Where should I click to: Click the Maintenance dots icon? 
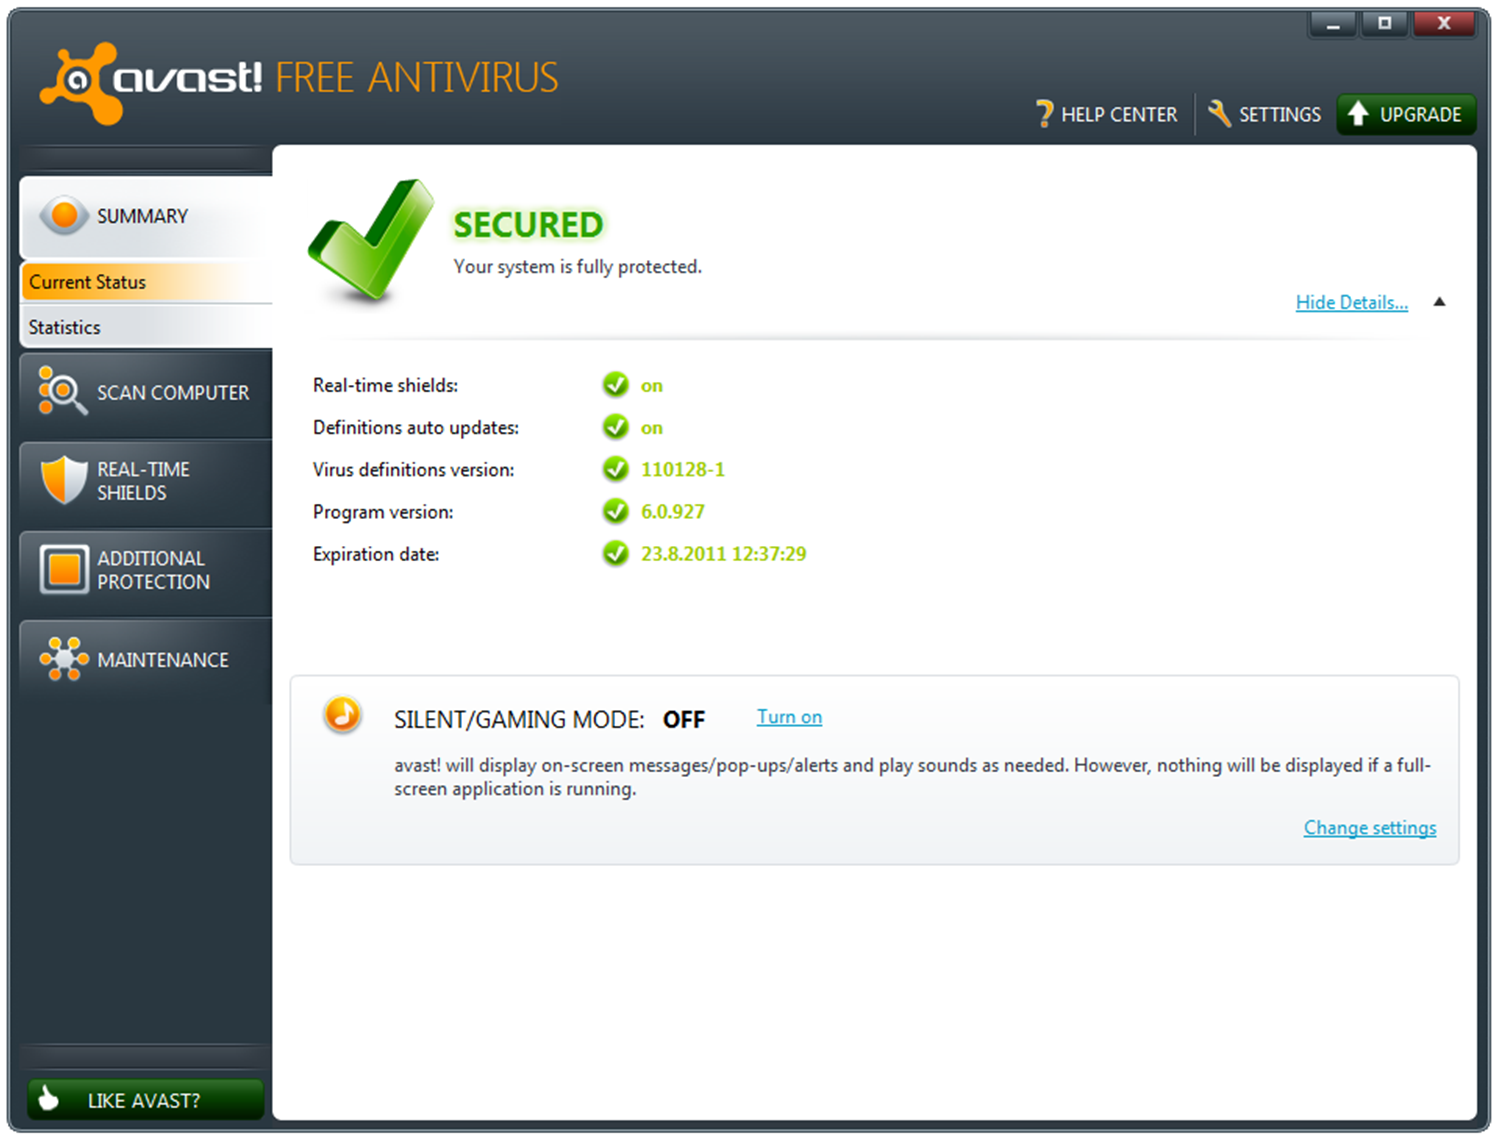click(x=64, y=659)
